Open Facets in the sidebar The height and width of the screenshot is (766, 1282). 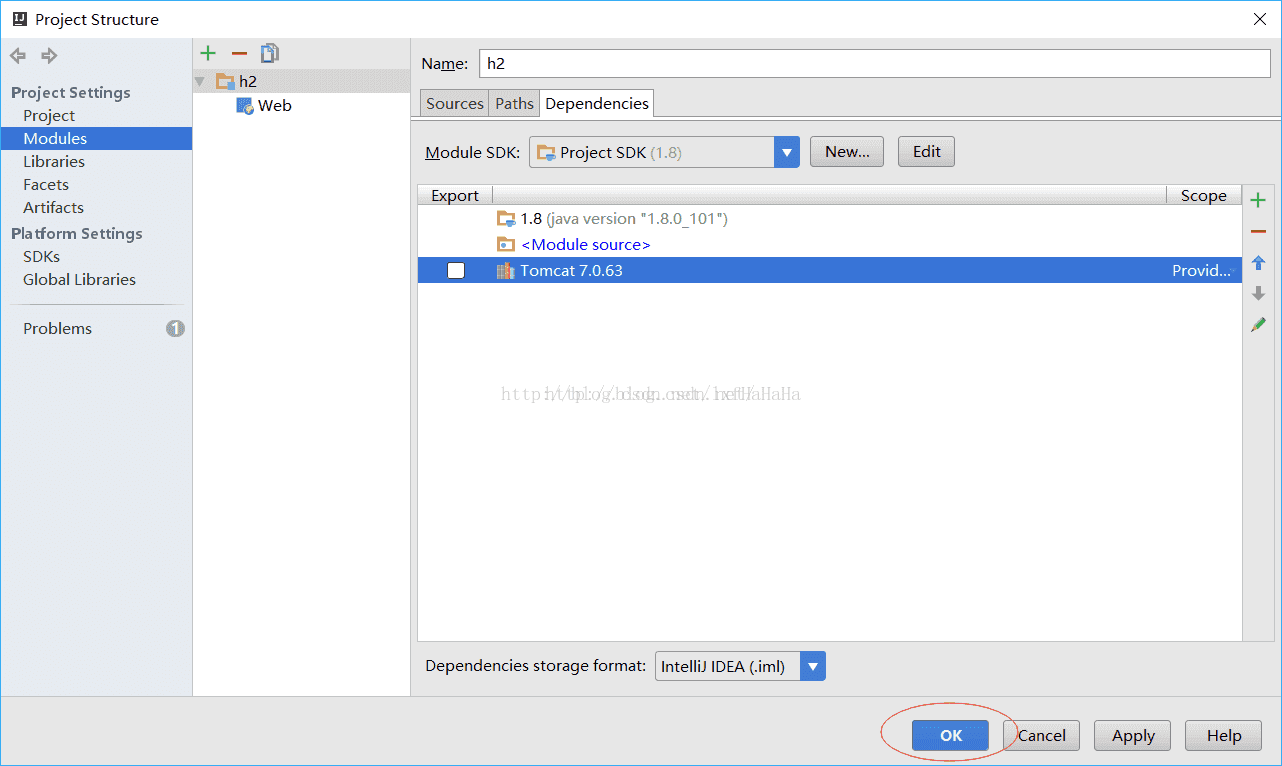point(46,184)
